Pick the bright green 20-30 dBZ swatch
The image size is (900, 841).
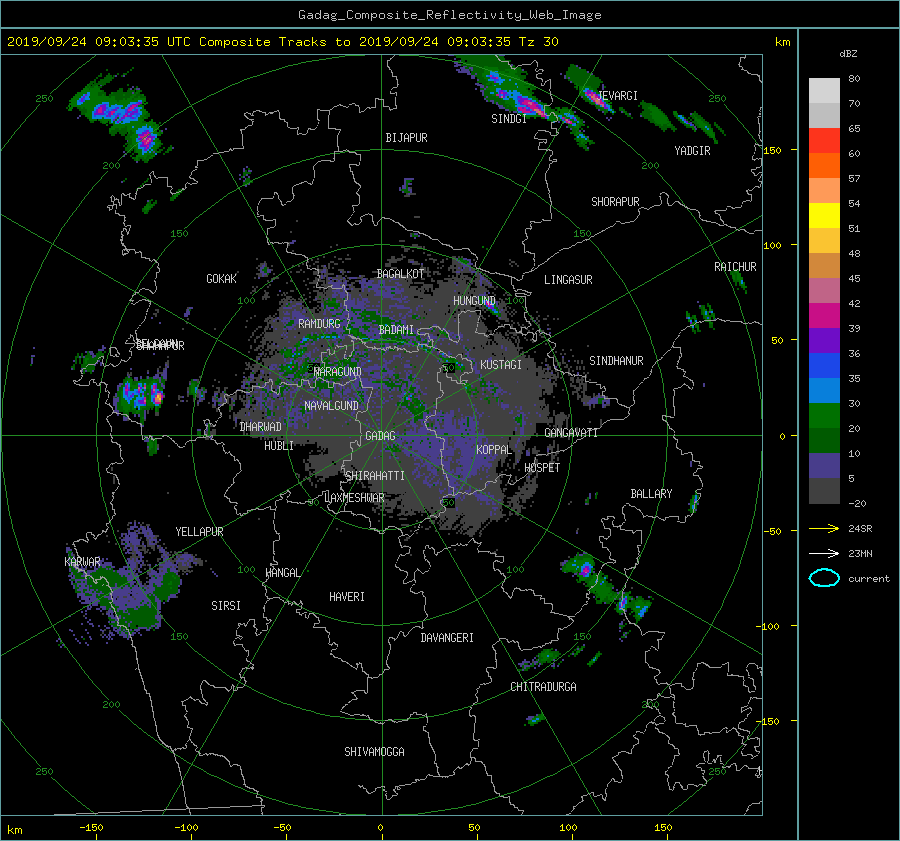tap(824, 415)
